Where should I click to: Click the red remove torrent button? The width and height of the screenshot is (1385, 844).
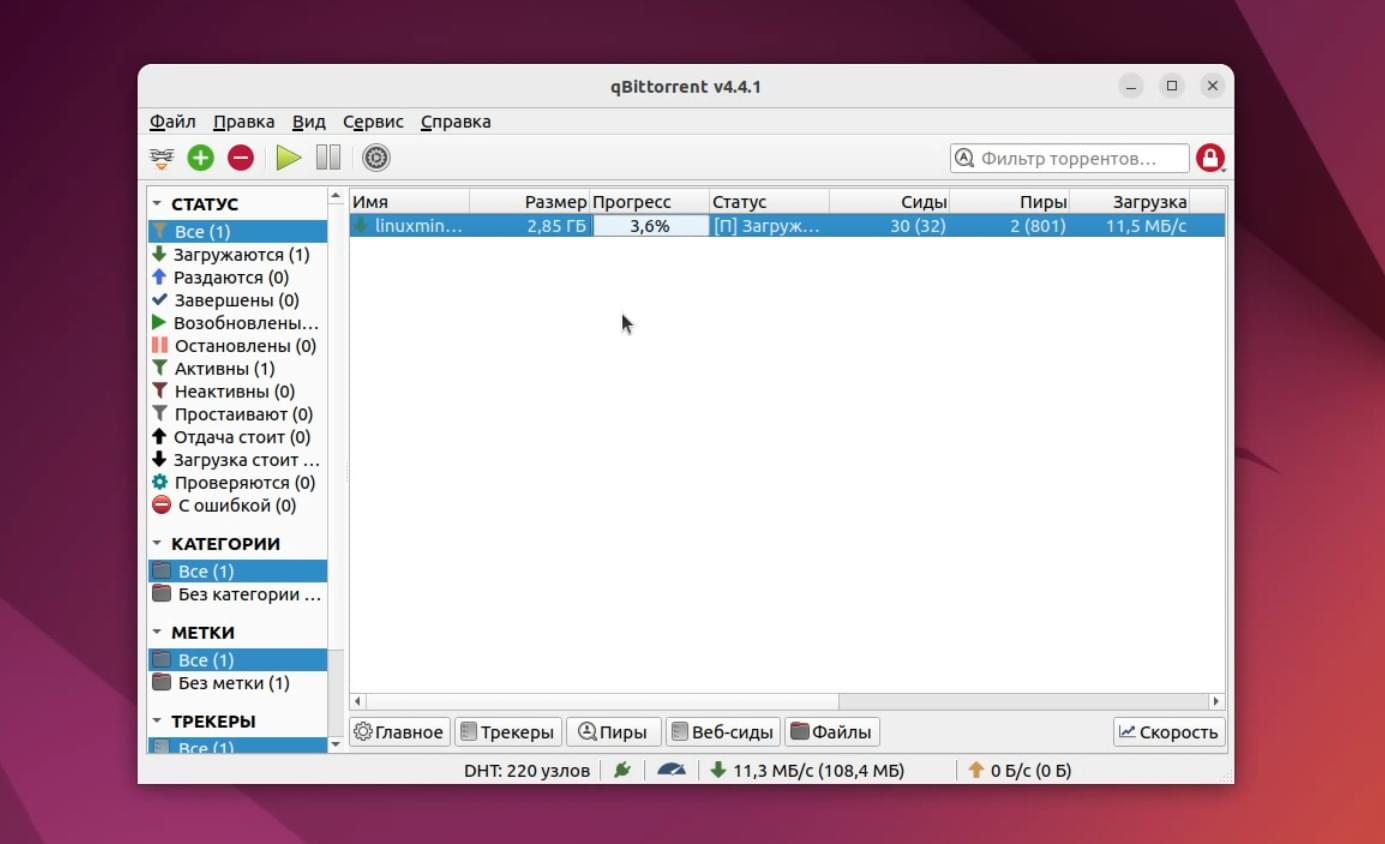[241, 157]
